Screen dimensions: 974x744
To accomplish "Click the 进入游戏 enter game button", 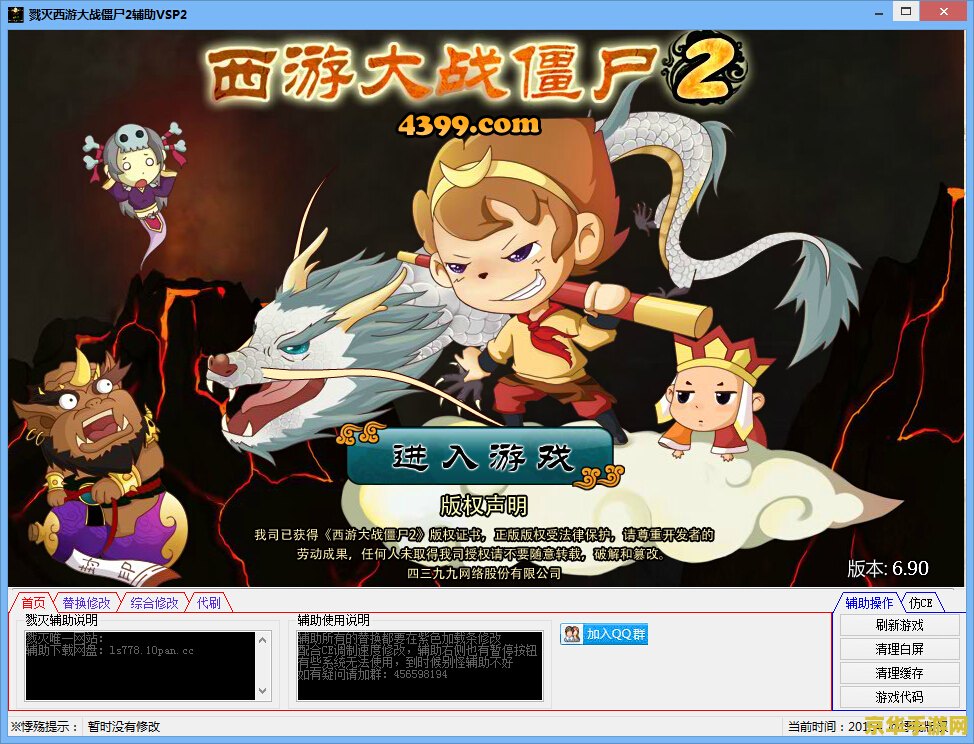I will [481, 457].
